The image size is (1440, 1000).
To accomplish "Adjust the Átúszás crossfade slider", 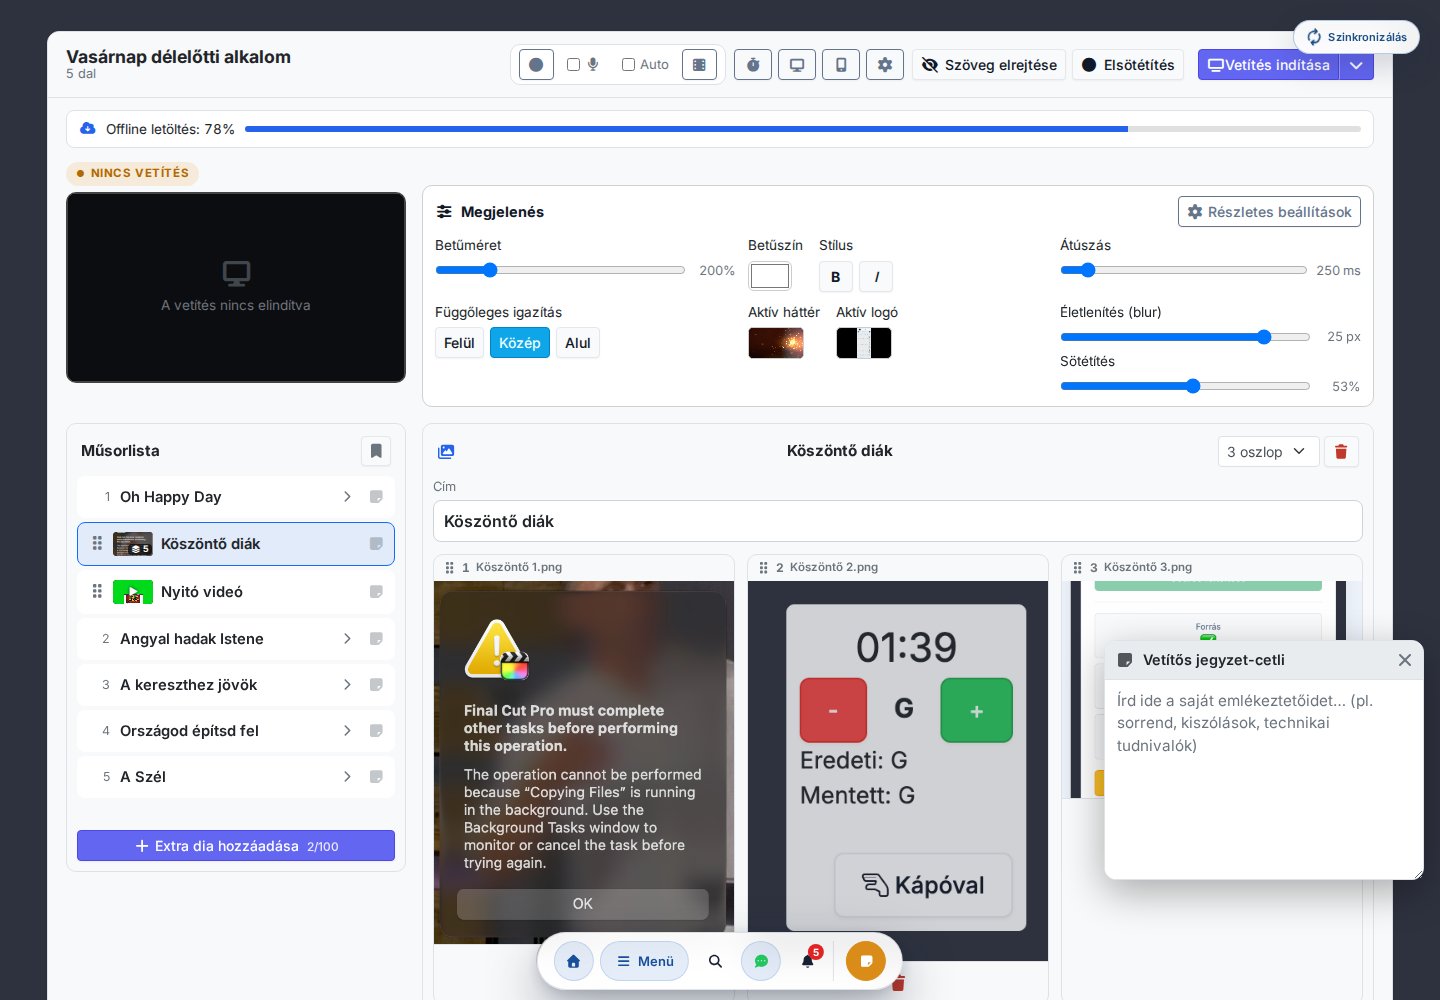I will [x=1184, y=270].
